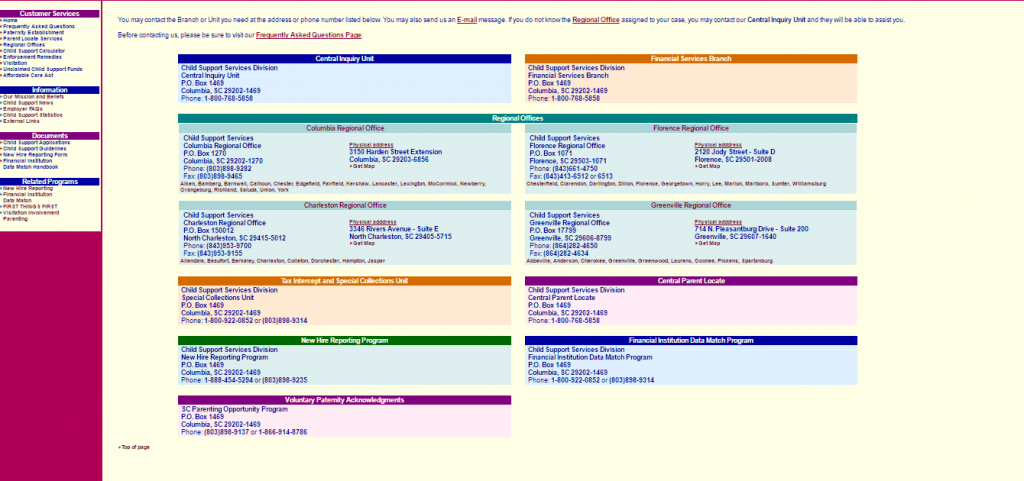Click the Columbia Regional Office heading
Image resolution: width=1024 pixels, height=481 pixels.
point(345,129)
